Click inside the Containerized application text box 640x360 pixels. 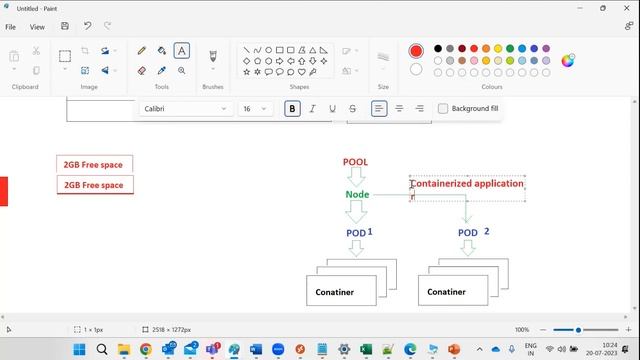(x=467, y=189)
